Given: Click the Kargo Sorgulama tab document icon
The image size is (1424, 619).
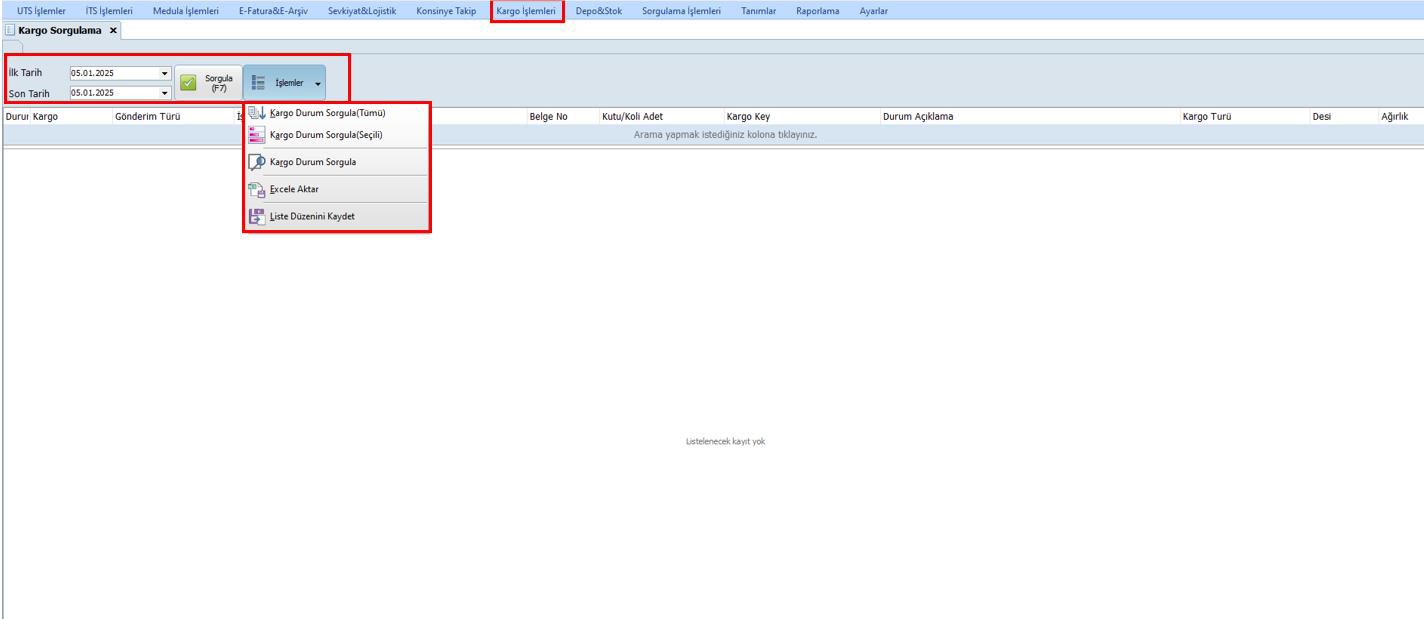Looking at the screenshot, I should [10, 31].
